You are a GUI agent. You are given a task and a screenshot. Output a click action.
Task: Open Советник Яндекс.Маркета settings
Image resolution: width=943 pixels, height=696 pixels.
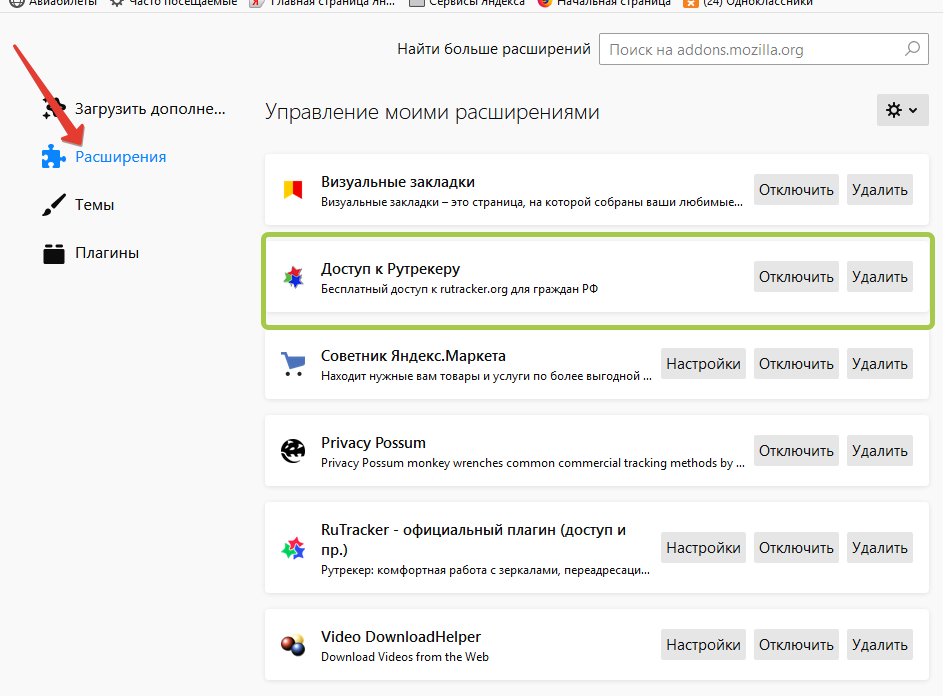pyautogui.click(x=703, y=364)
